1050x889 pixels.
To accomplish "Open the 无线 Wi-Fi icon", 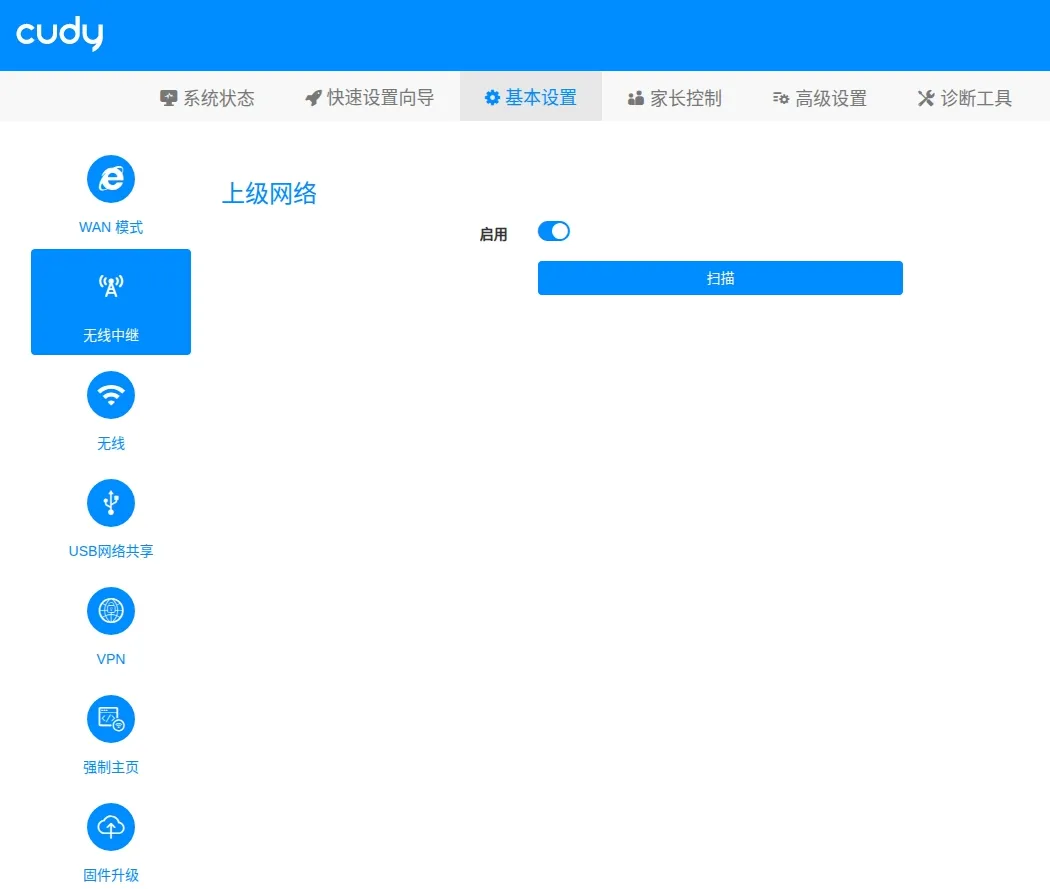I will (111, 395).
